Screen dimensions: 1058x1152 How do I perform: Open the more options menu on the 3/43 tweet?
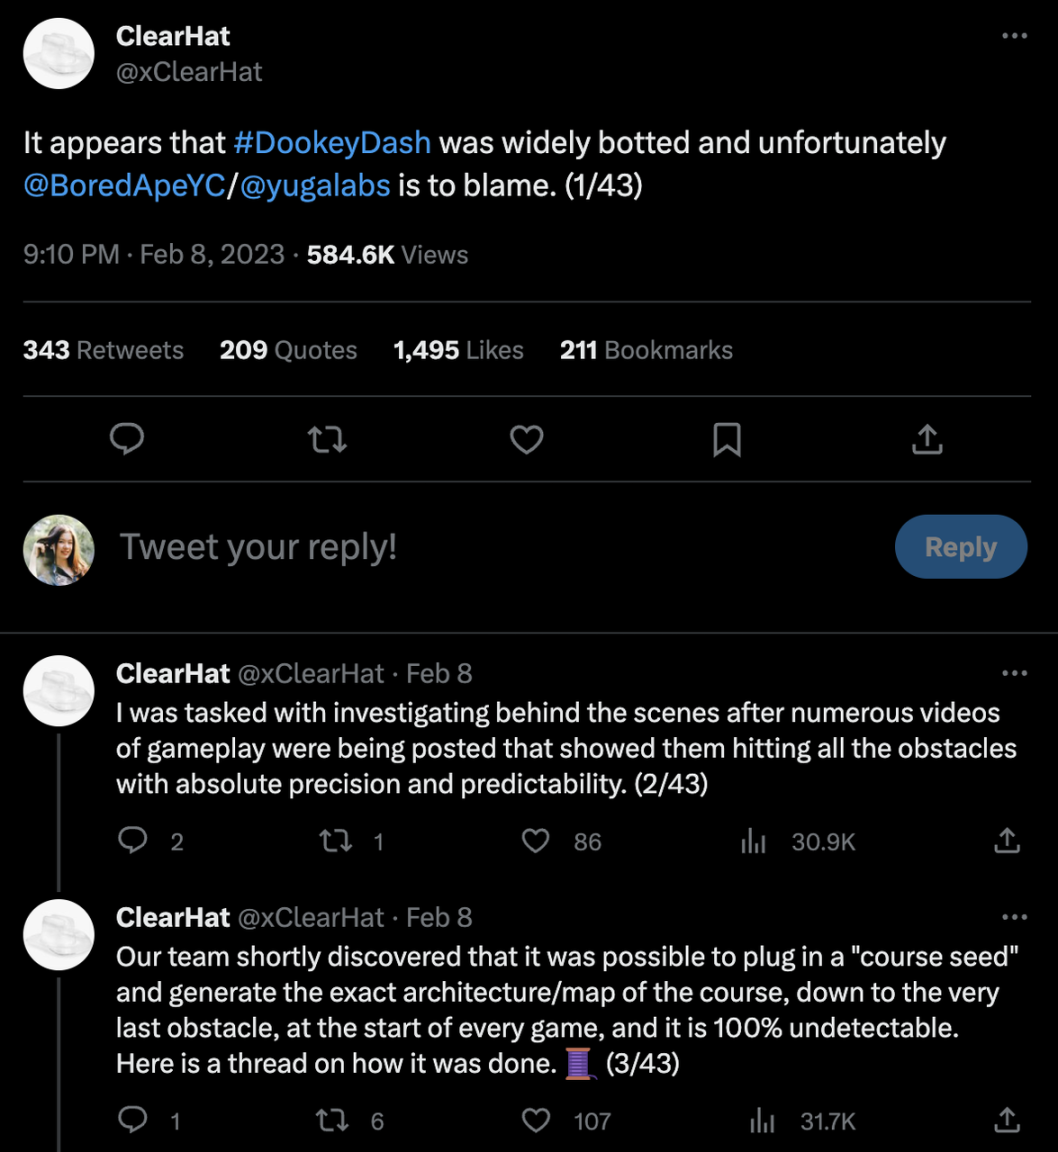coord(1014,917)
